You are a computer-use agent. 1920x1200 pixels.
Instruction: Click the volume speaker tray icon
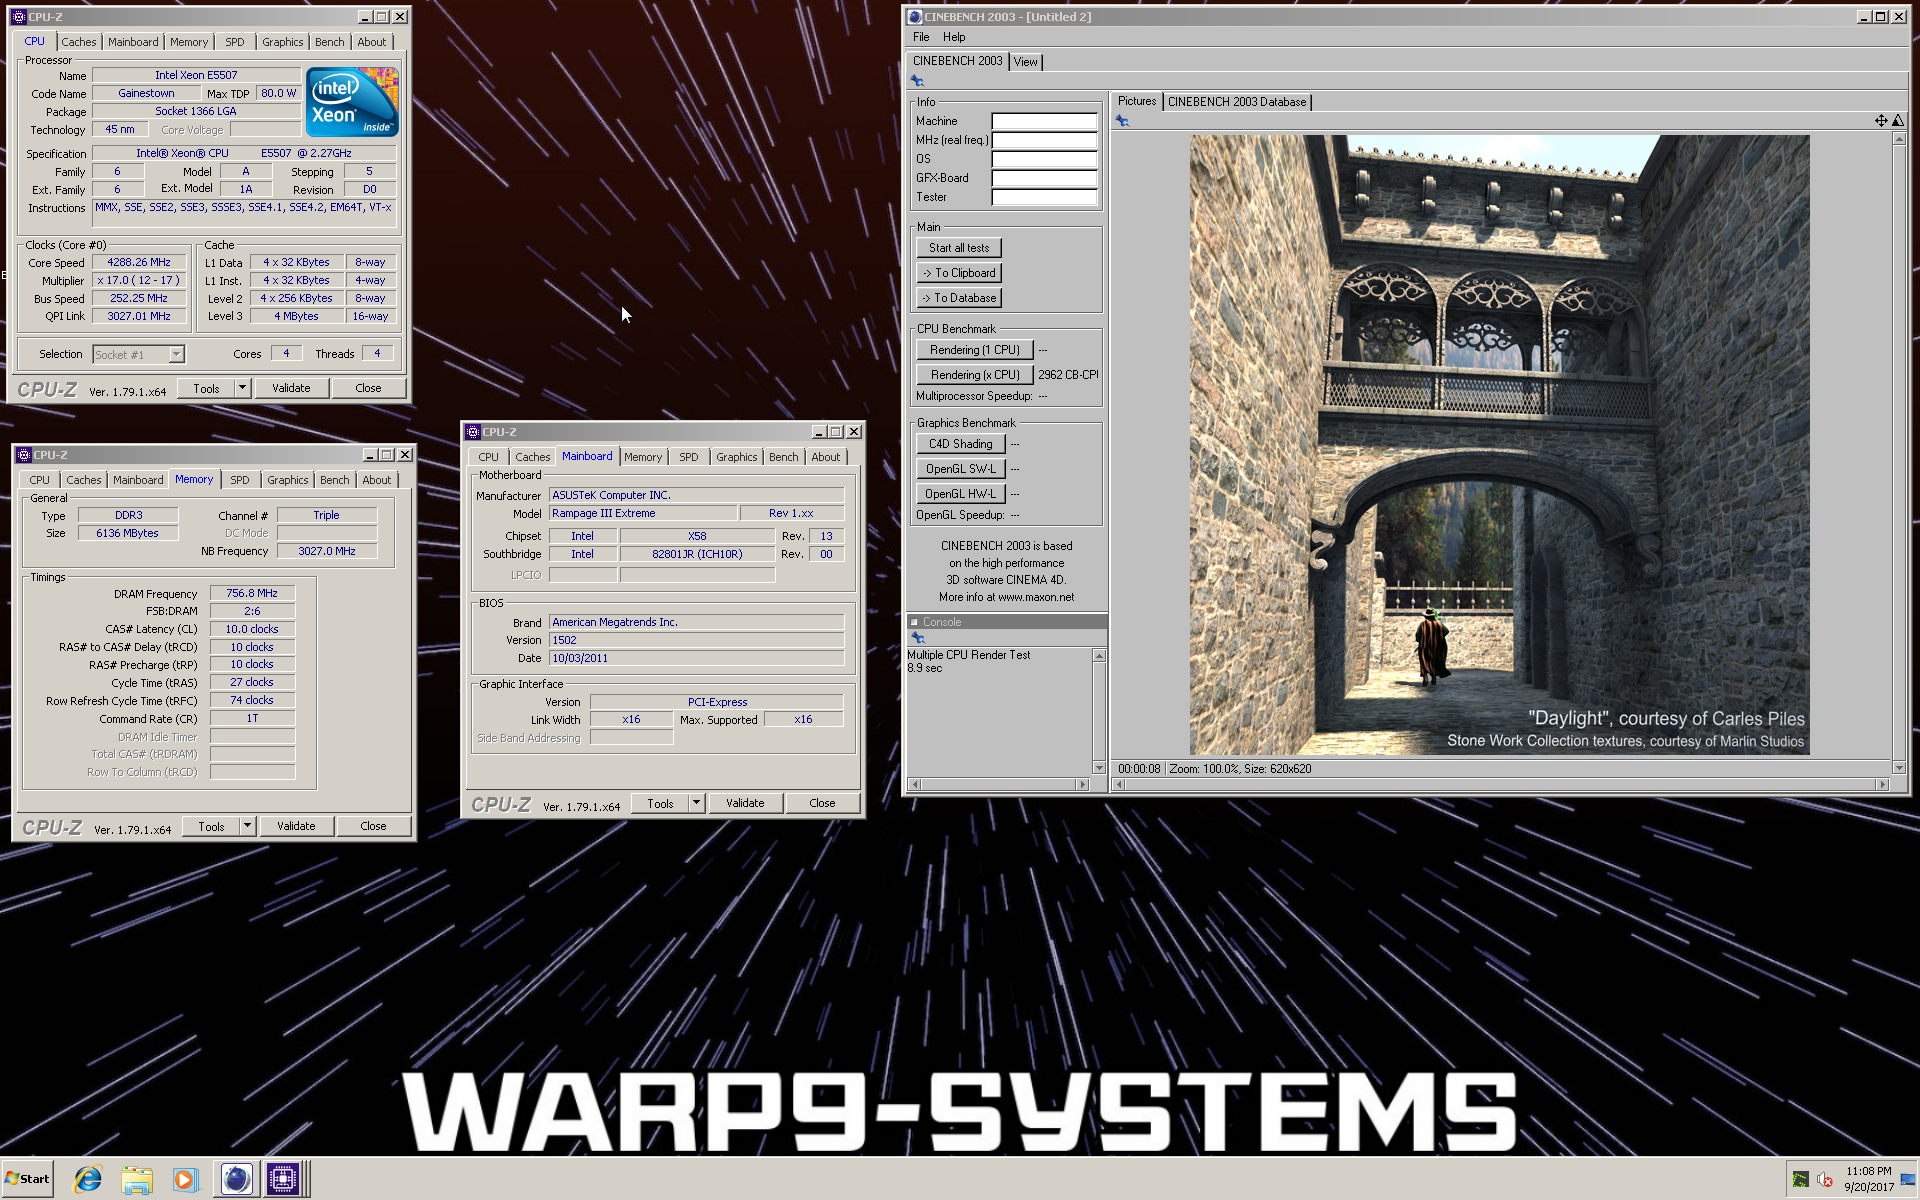tap(1824, 1179)
